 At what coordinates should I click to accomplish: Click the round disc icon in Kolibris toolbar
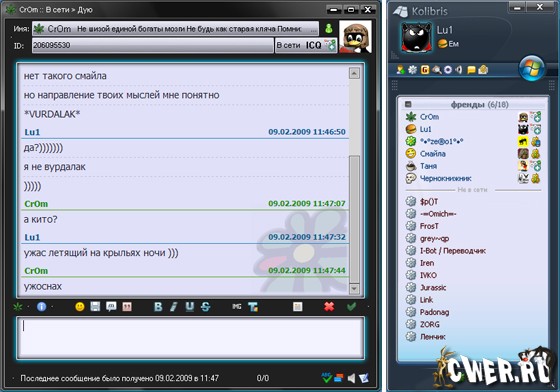(x=448, y=70)
